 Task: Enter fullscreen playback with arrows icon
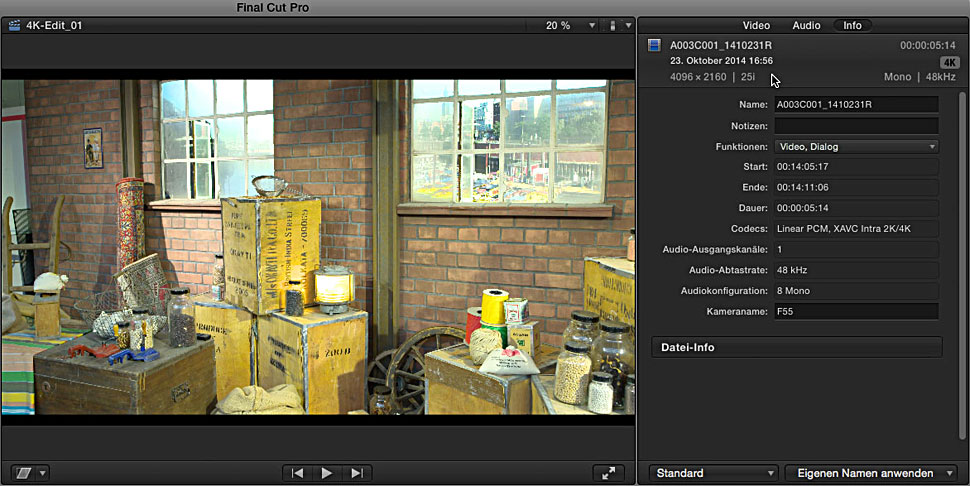[607, 473]
